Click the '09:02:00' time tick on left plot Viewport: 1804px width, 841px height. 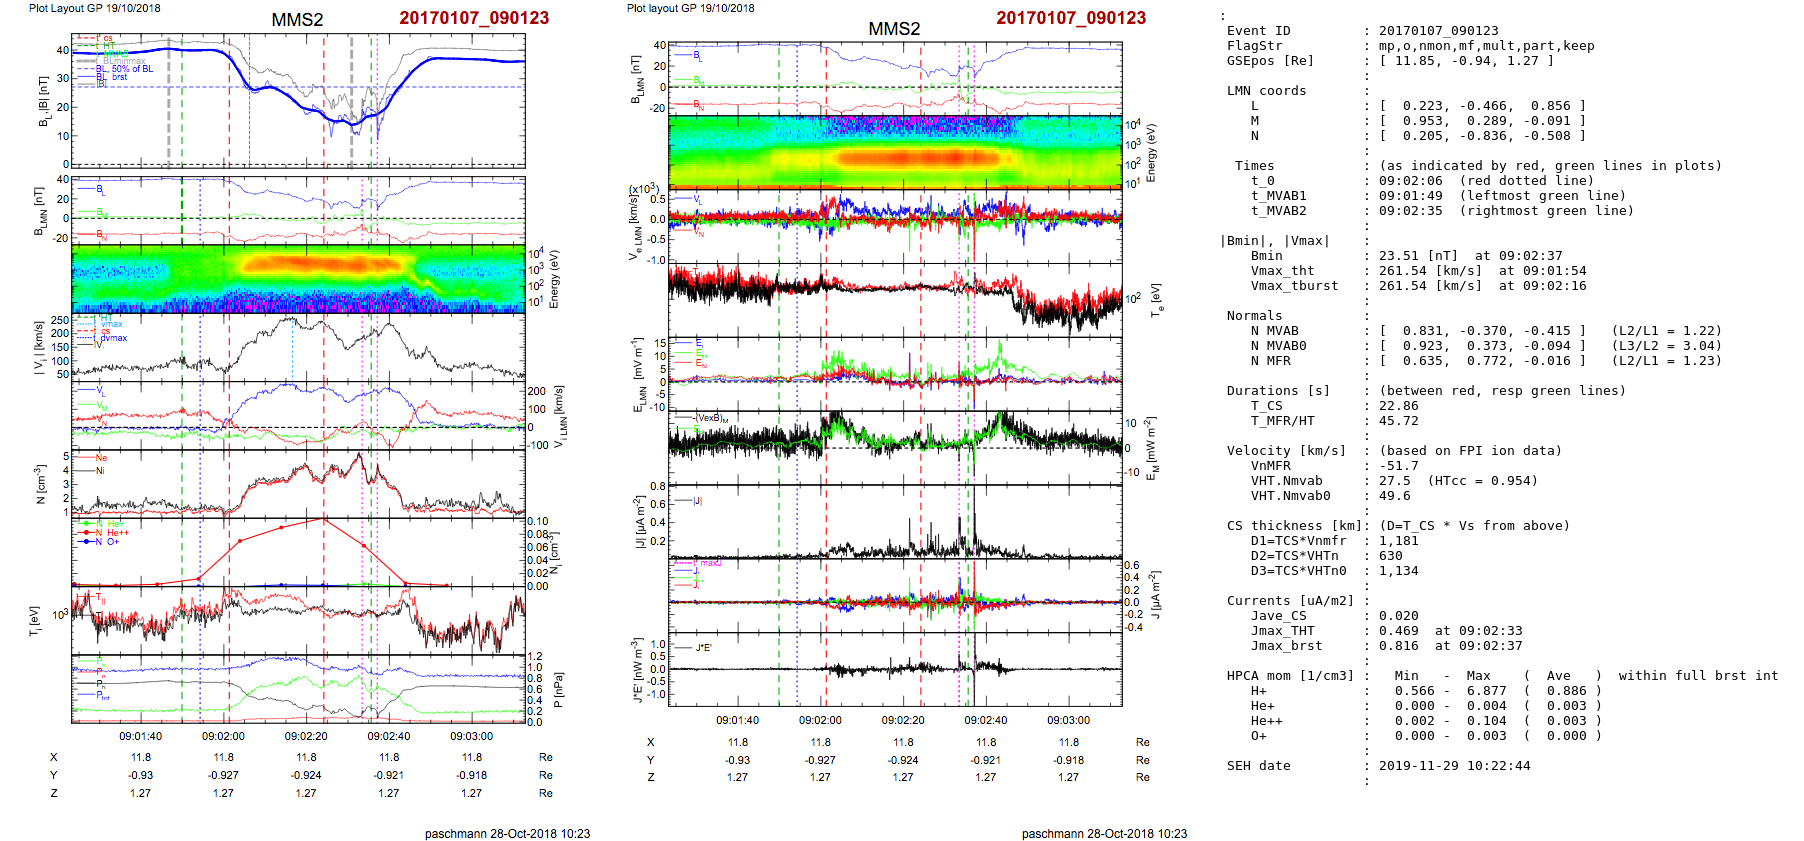point(223,736)
